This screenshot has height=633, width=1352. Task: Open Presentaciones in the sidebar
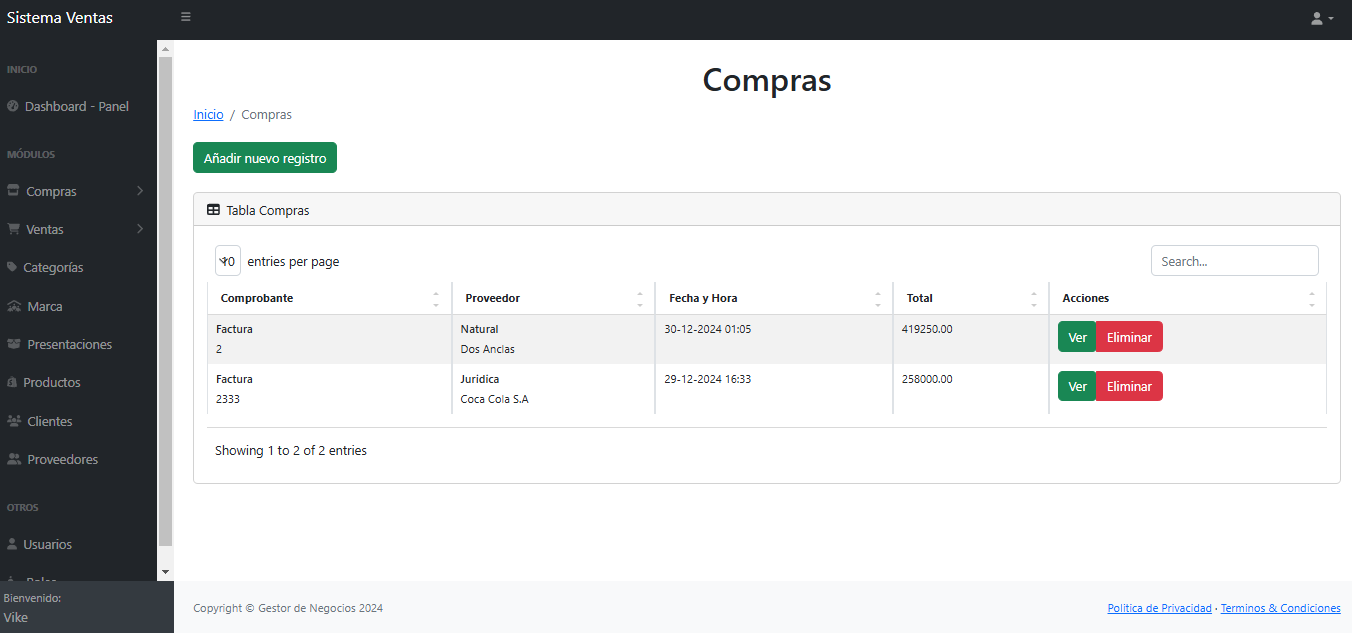pos(69,345)
